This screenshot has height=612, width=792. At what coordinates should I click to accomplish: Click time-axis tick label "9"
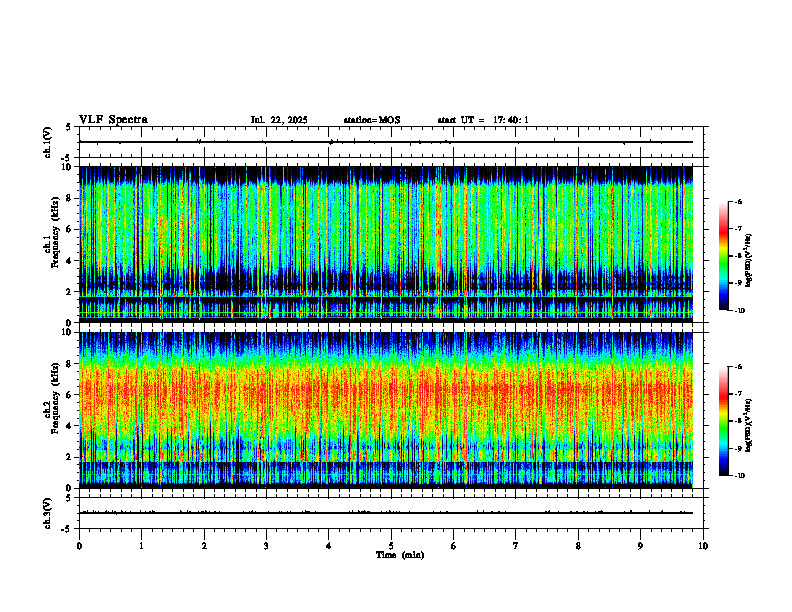[640, 546]
